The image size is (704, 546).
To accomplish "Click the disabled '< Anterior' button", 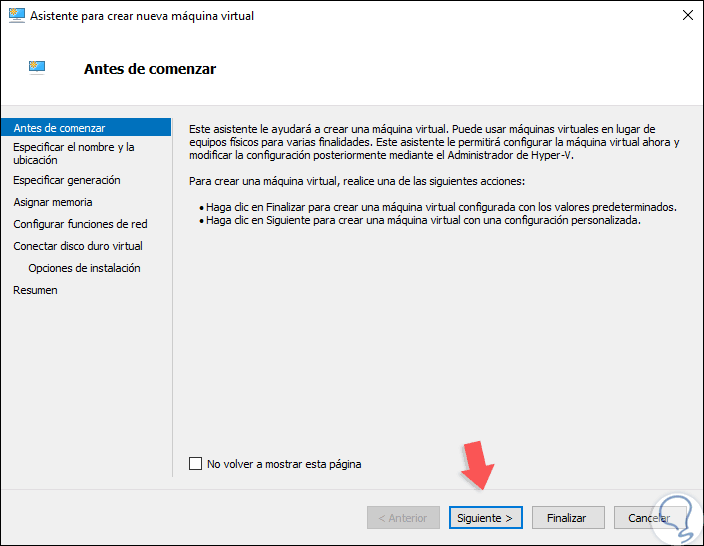I will [403, 518].
